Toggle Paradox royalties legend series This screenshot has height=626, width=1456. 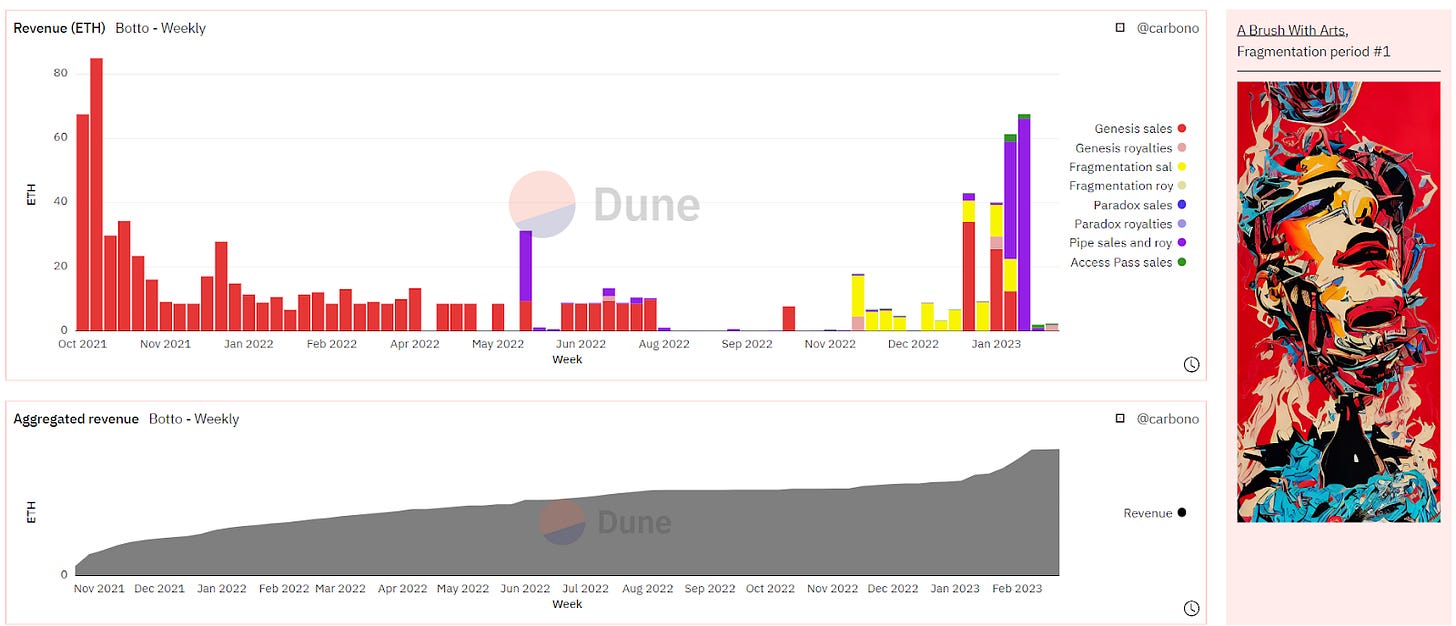pyautogui.click(x=1130, y=224)
